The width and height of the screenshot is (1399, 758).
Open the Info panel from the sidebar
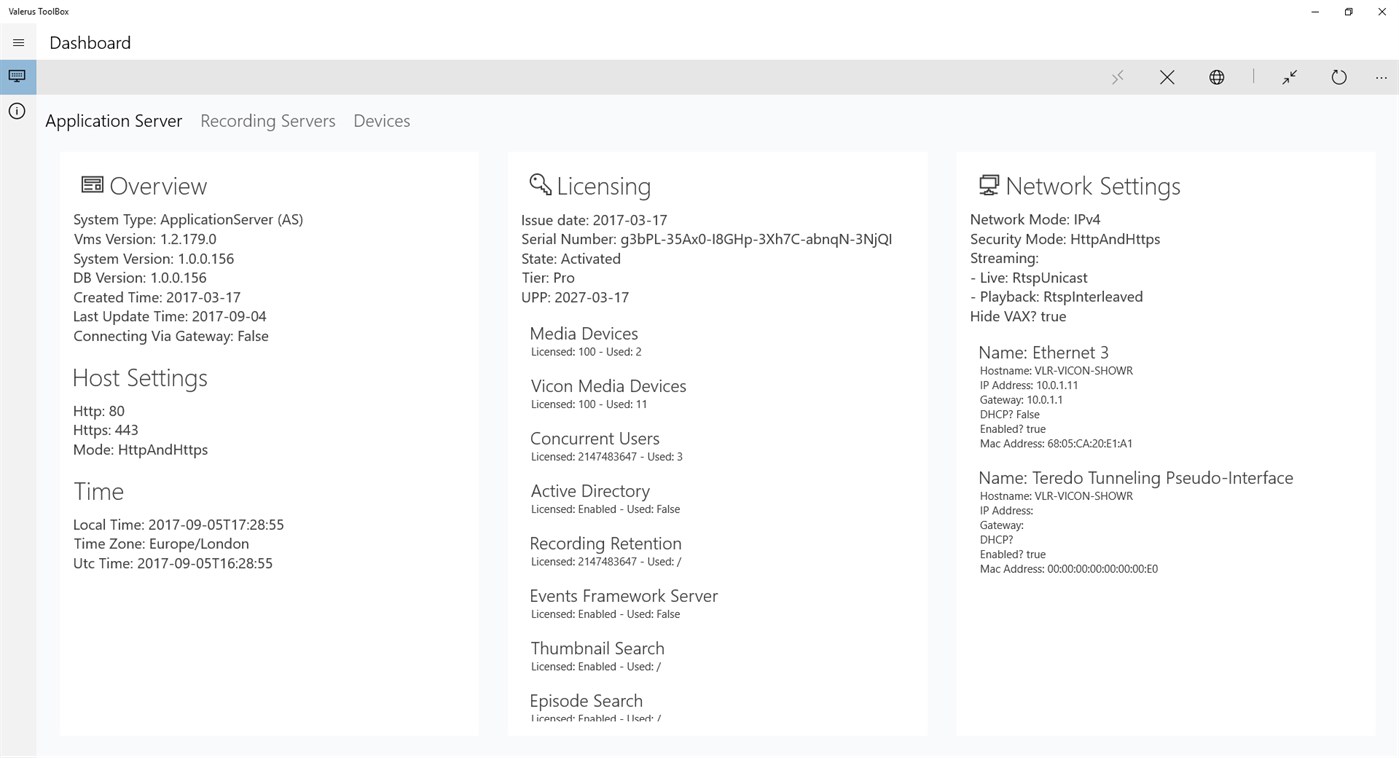tap(17, 111)
